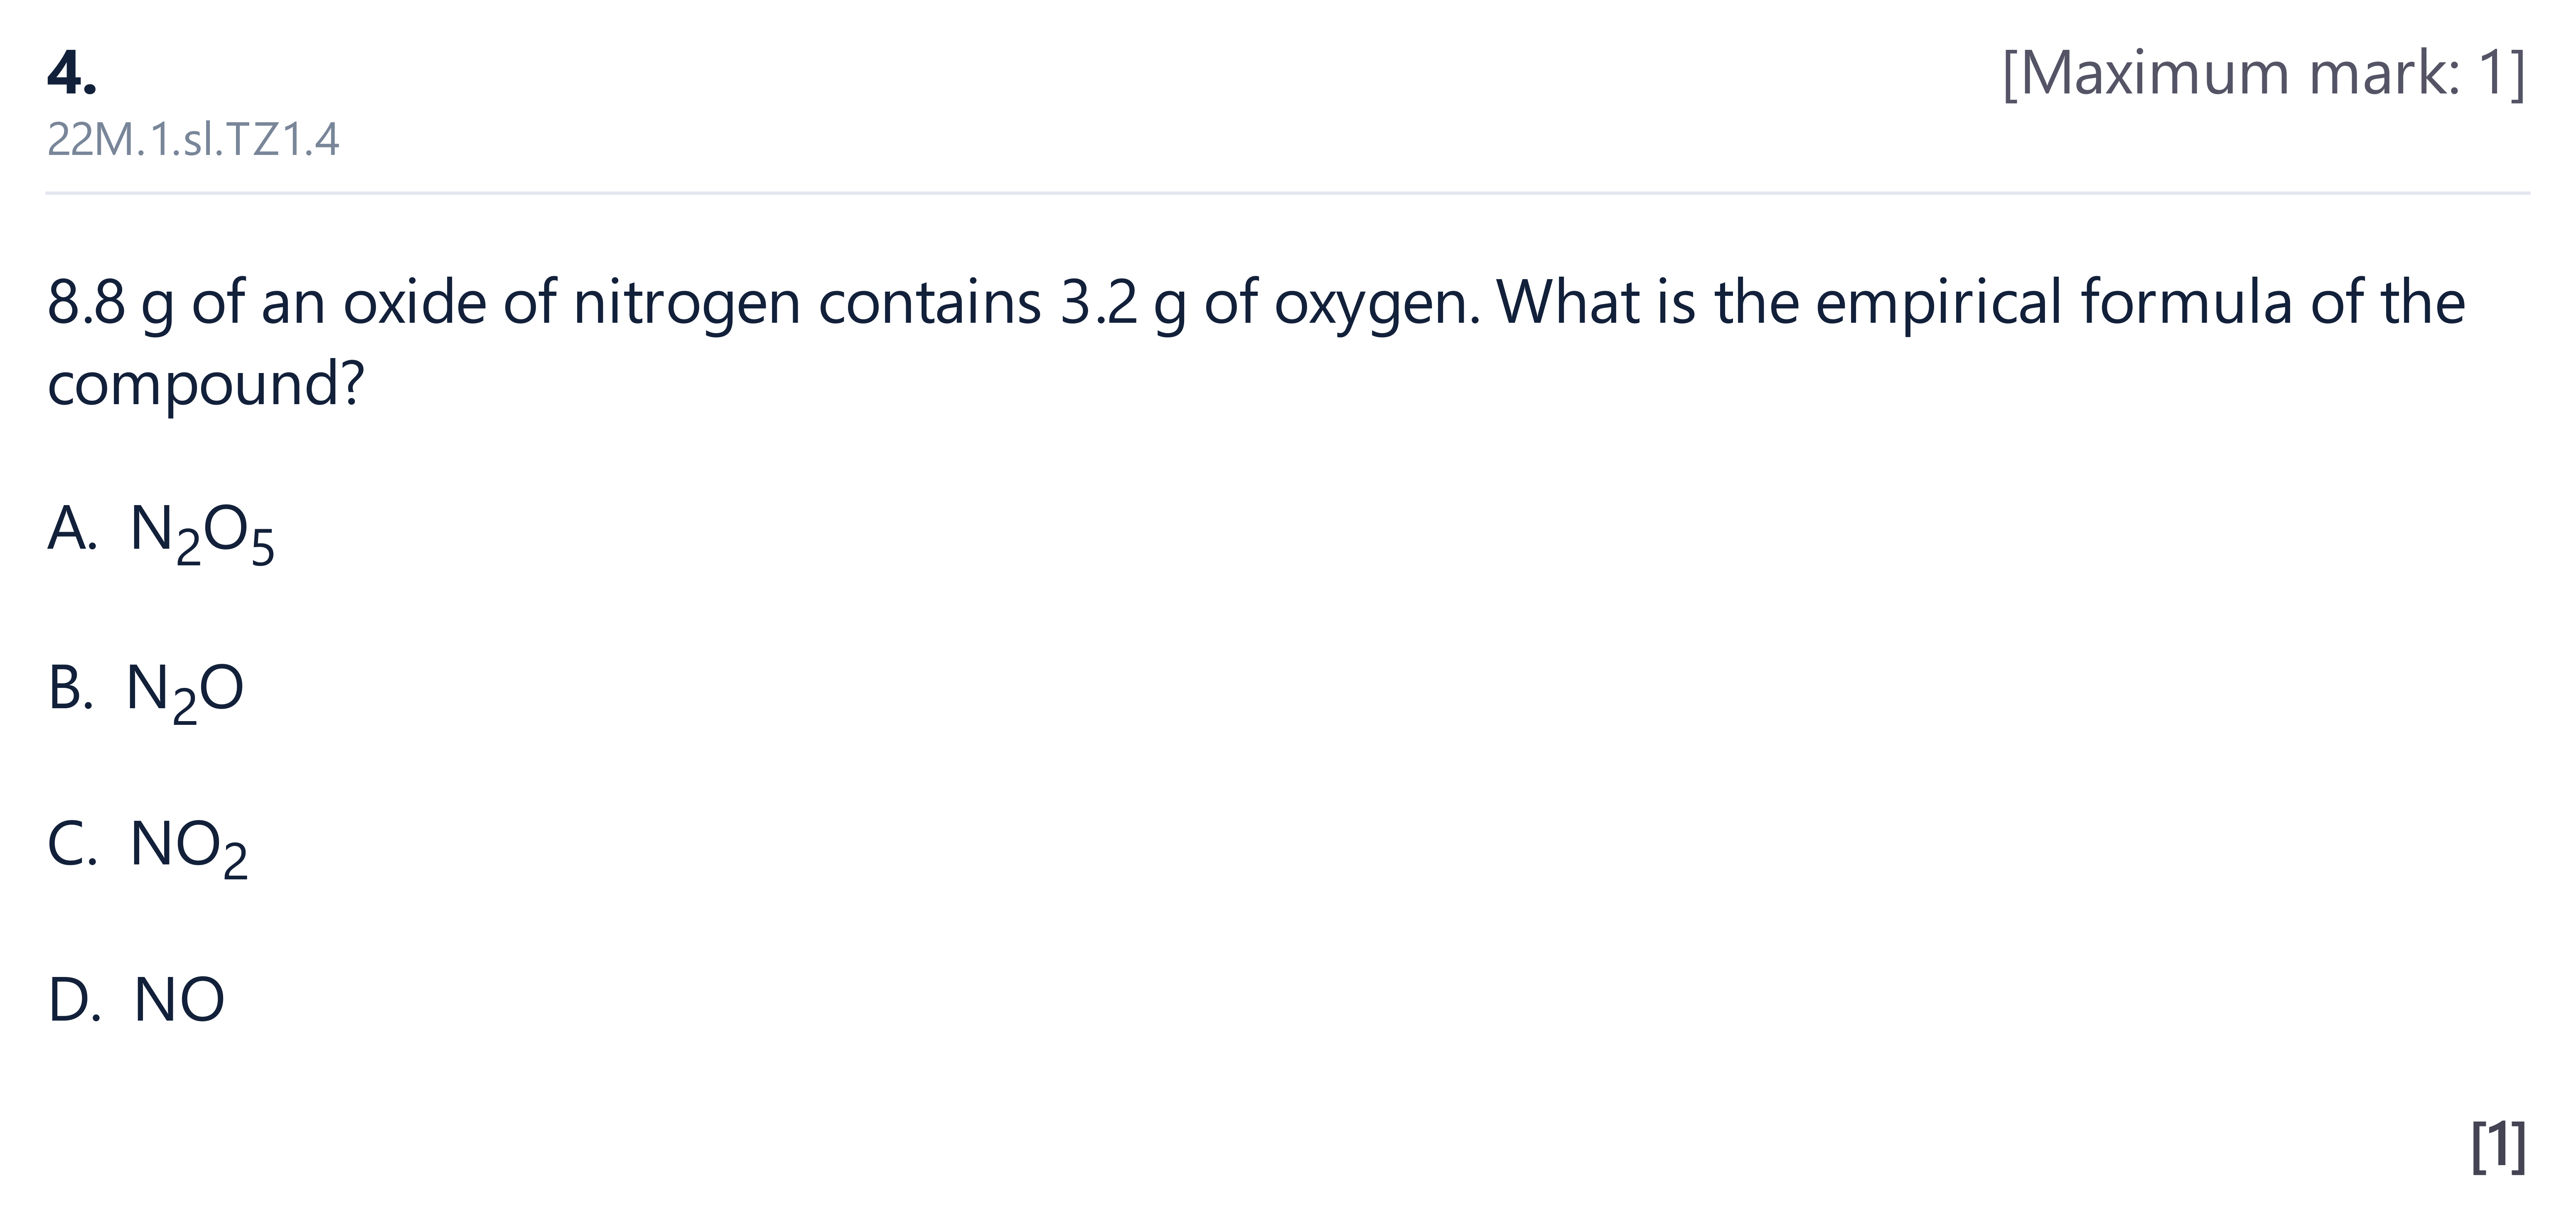2576x1215 pixels.
Task: Choose the N2O5 formula answer
Action: pyautogui.click(x=202, y=534)
